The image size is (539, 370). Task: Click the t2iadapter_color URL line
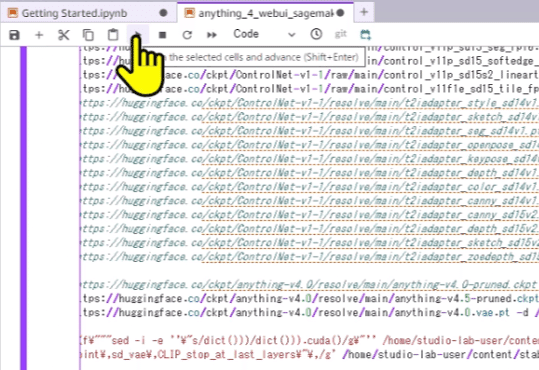coord(310,187)
